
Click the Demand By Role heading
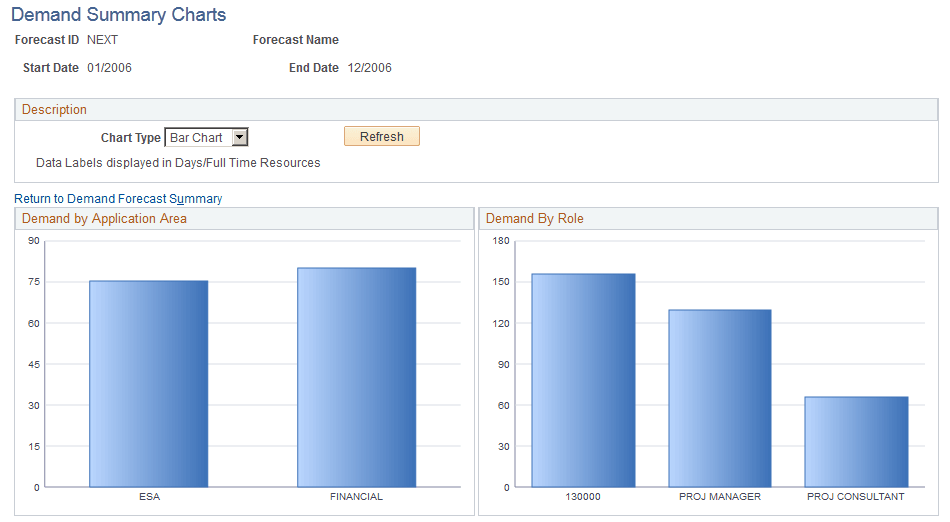tap(534, 219)
